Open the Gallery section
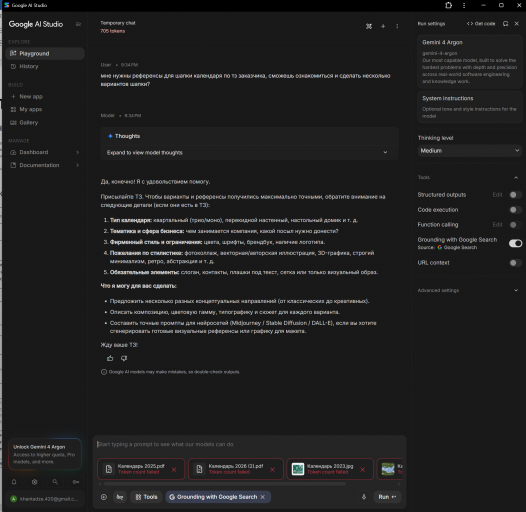The width and height of the screenshot is (526, 512). click(x=45, y=122)
